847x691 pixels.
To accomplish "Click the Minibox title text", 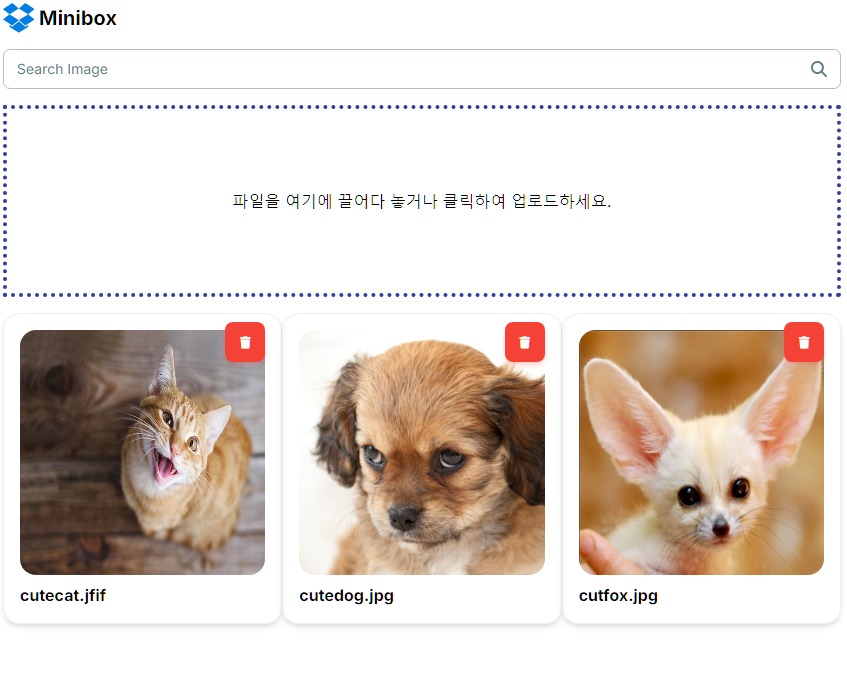I will pos(78,18).
